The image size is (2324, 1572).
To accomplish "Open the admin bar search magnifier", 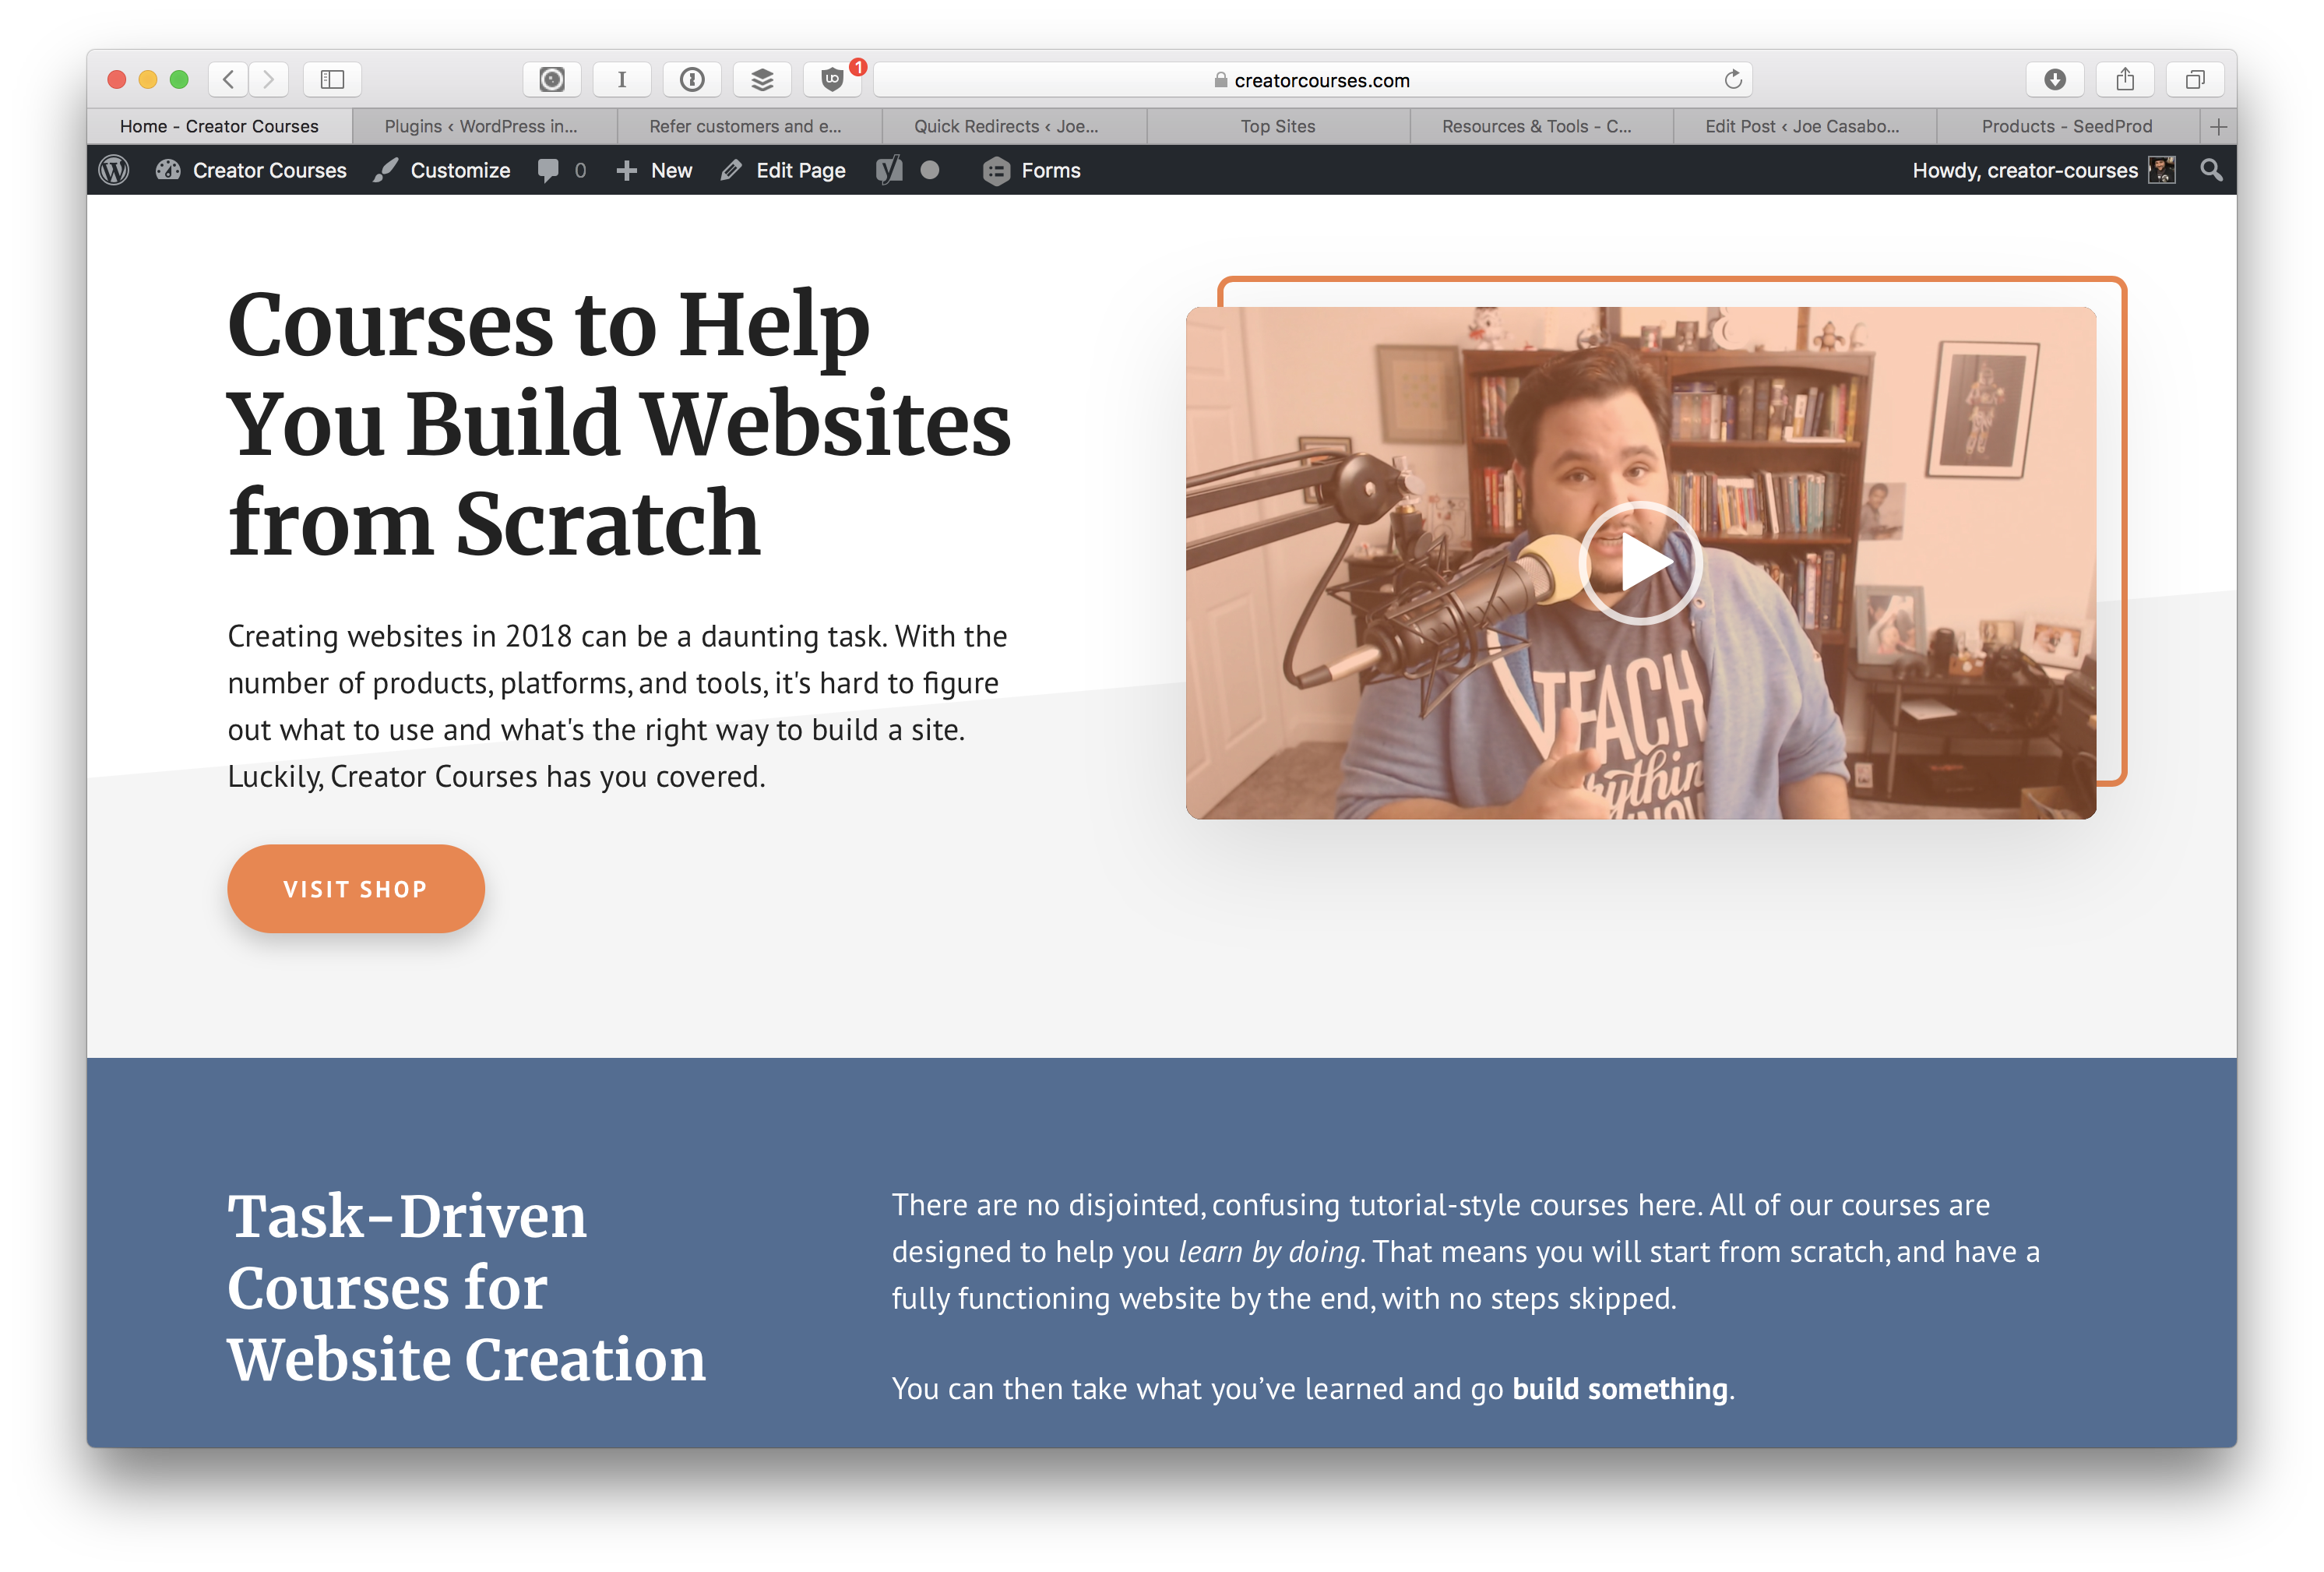I will [2211, 170].
